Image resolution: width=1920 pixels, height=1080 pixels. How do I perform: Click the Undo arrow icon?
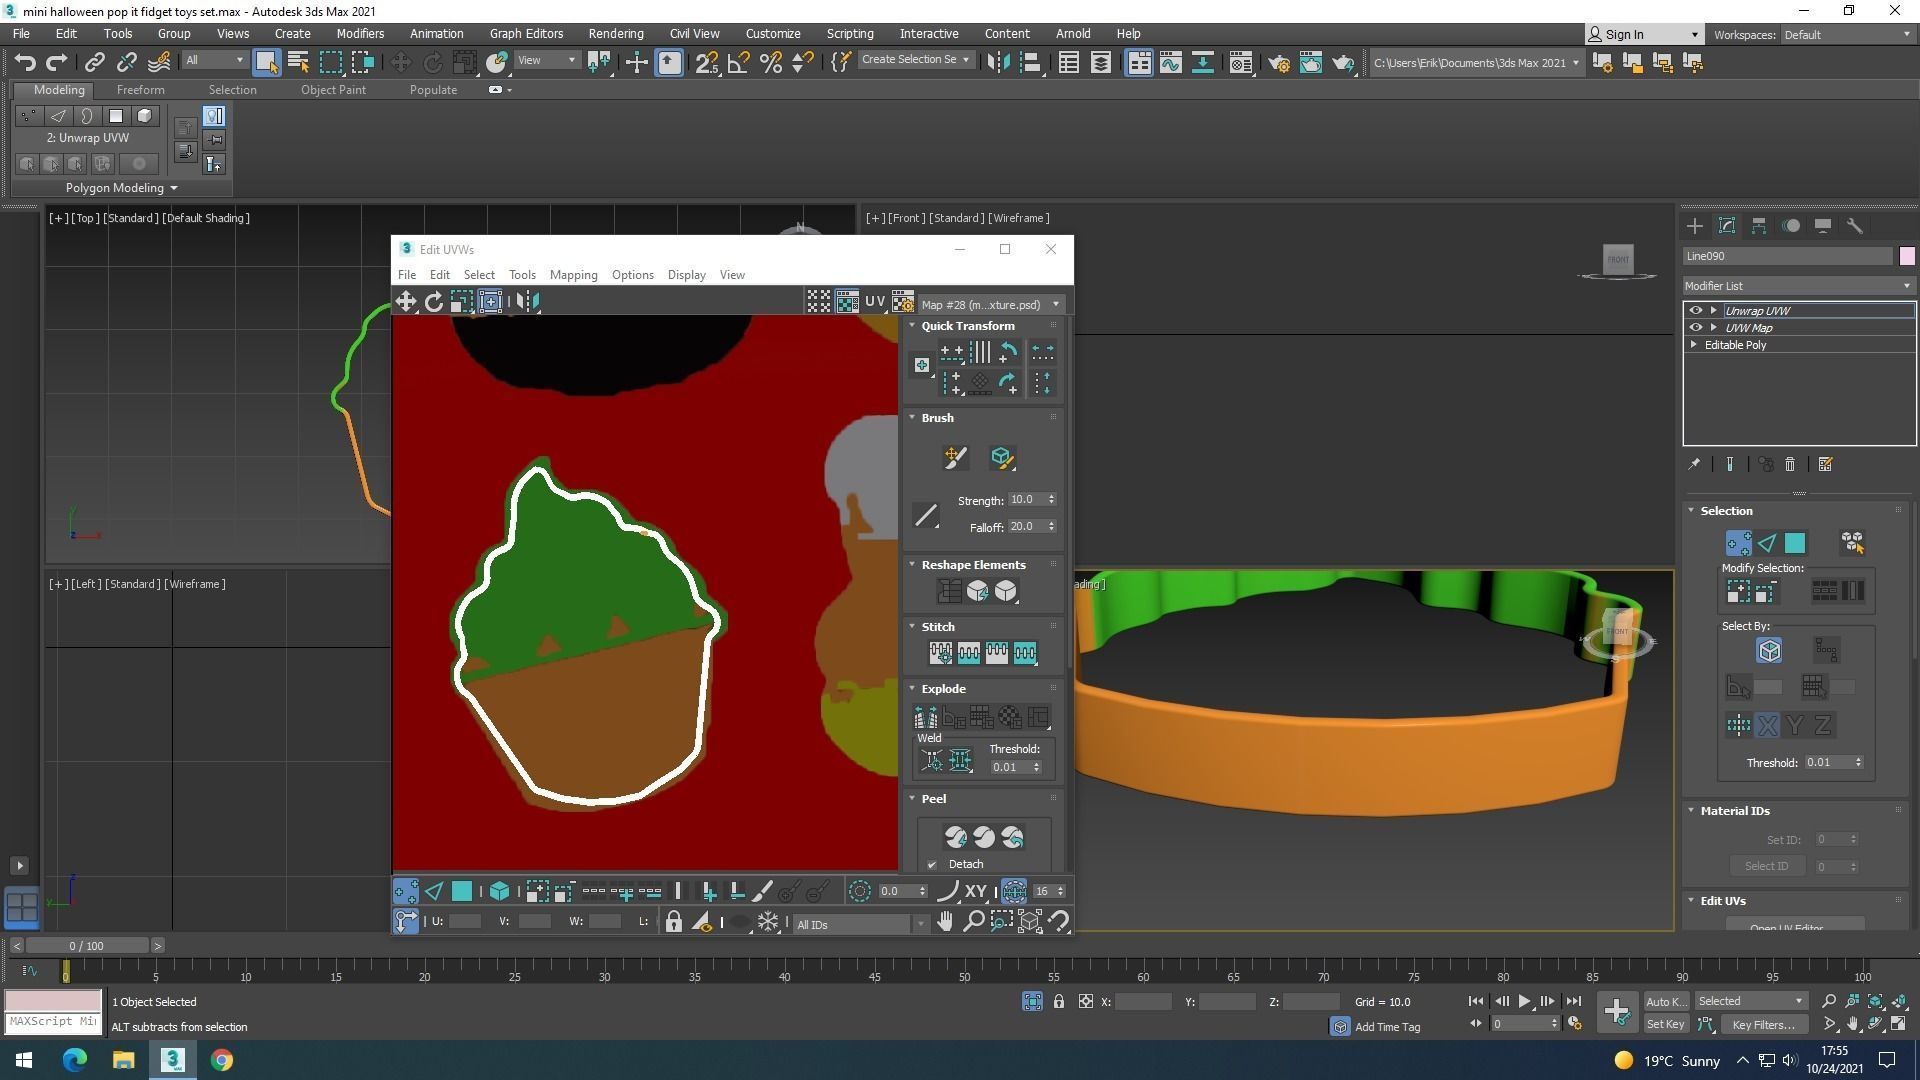pos(25,63)
